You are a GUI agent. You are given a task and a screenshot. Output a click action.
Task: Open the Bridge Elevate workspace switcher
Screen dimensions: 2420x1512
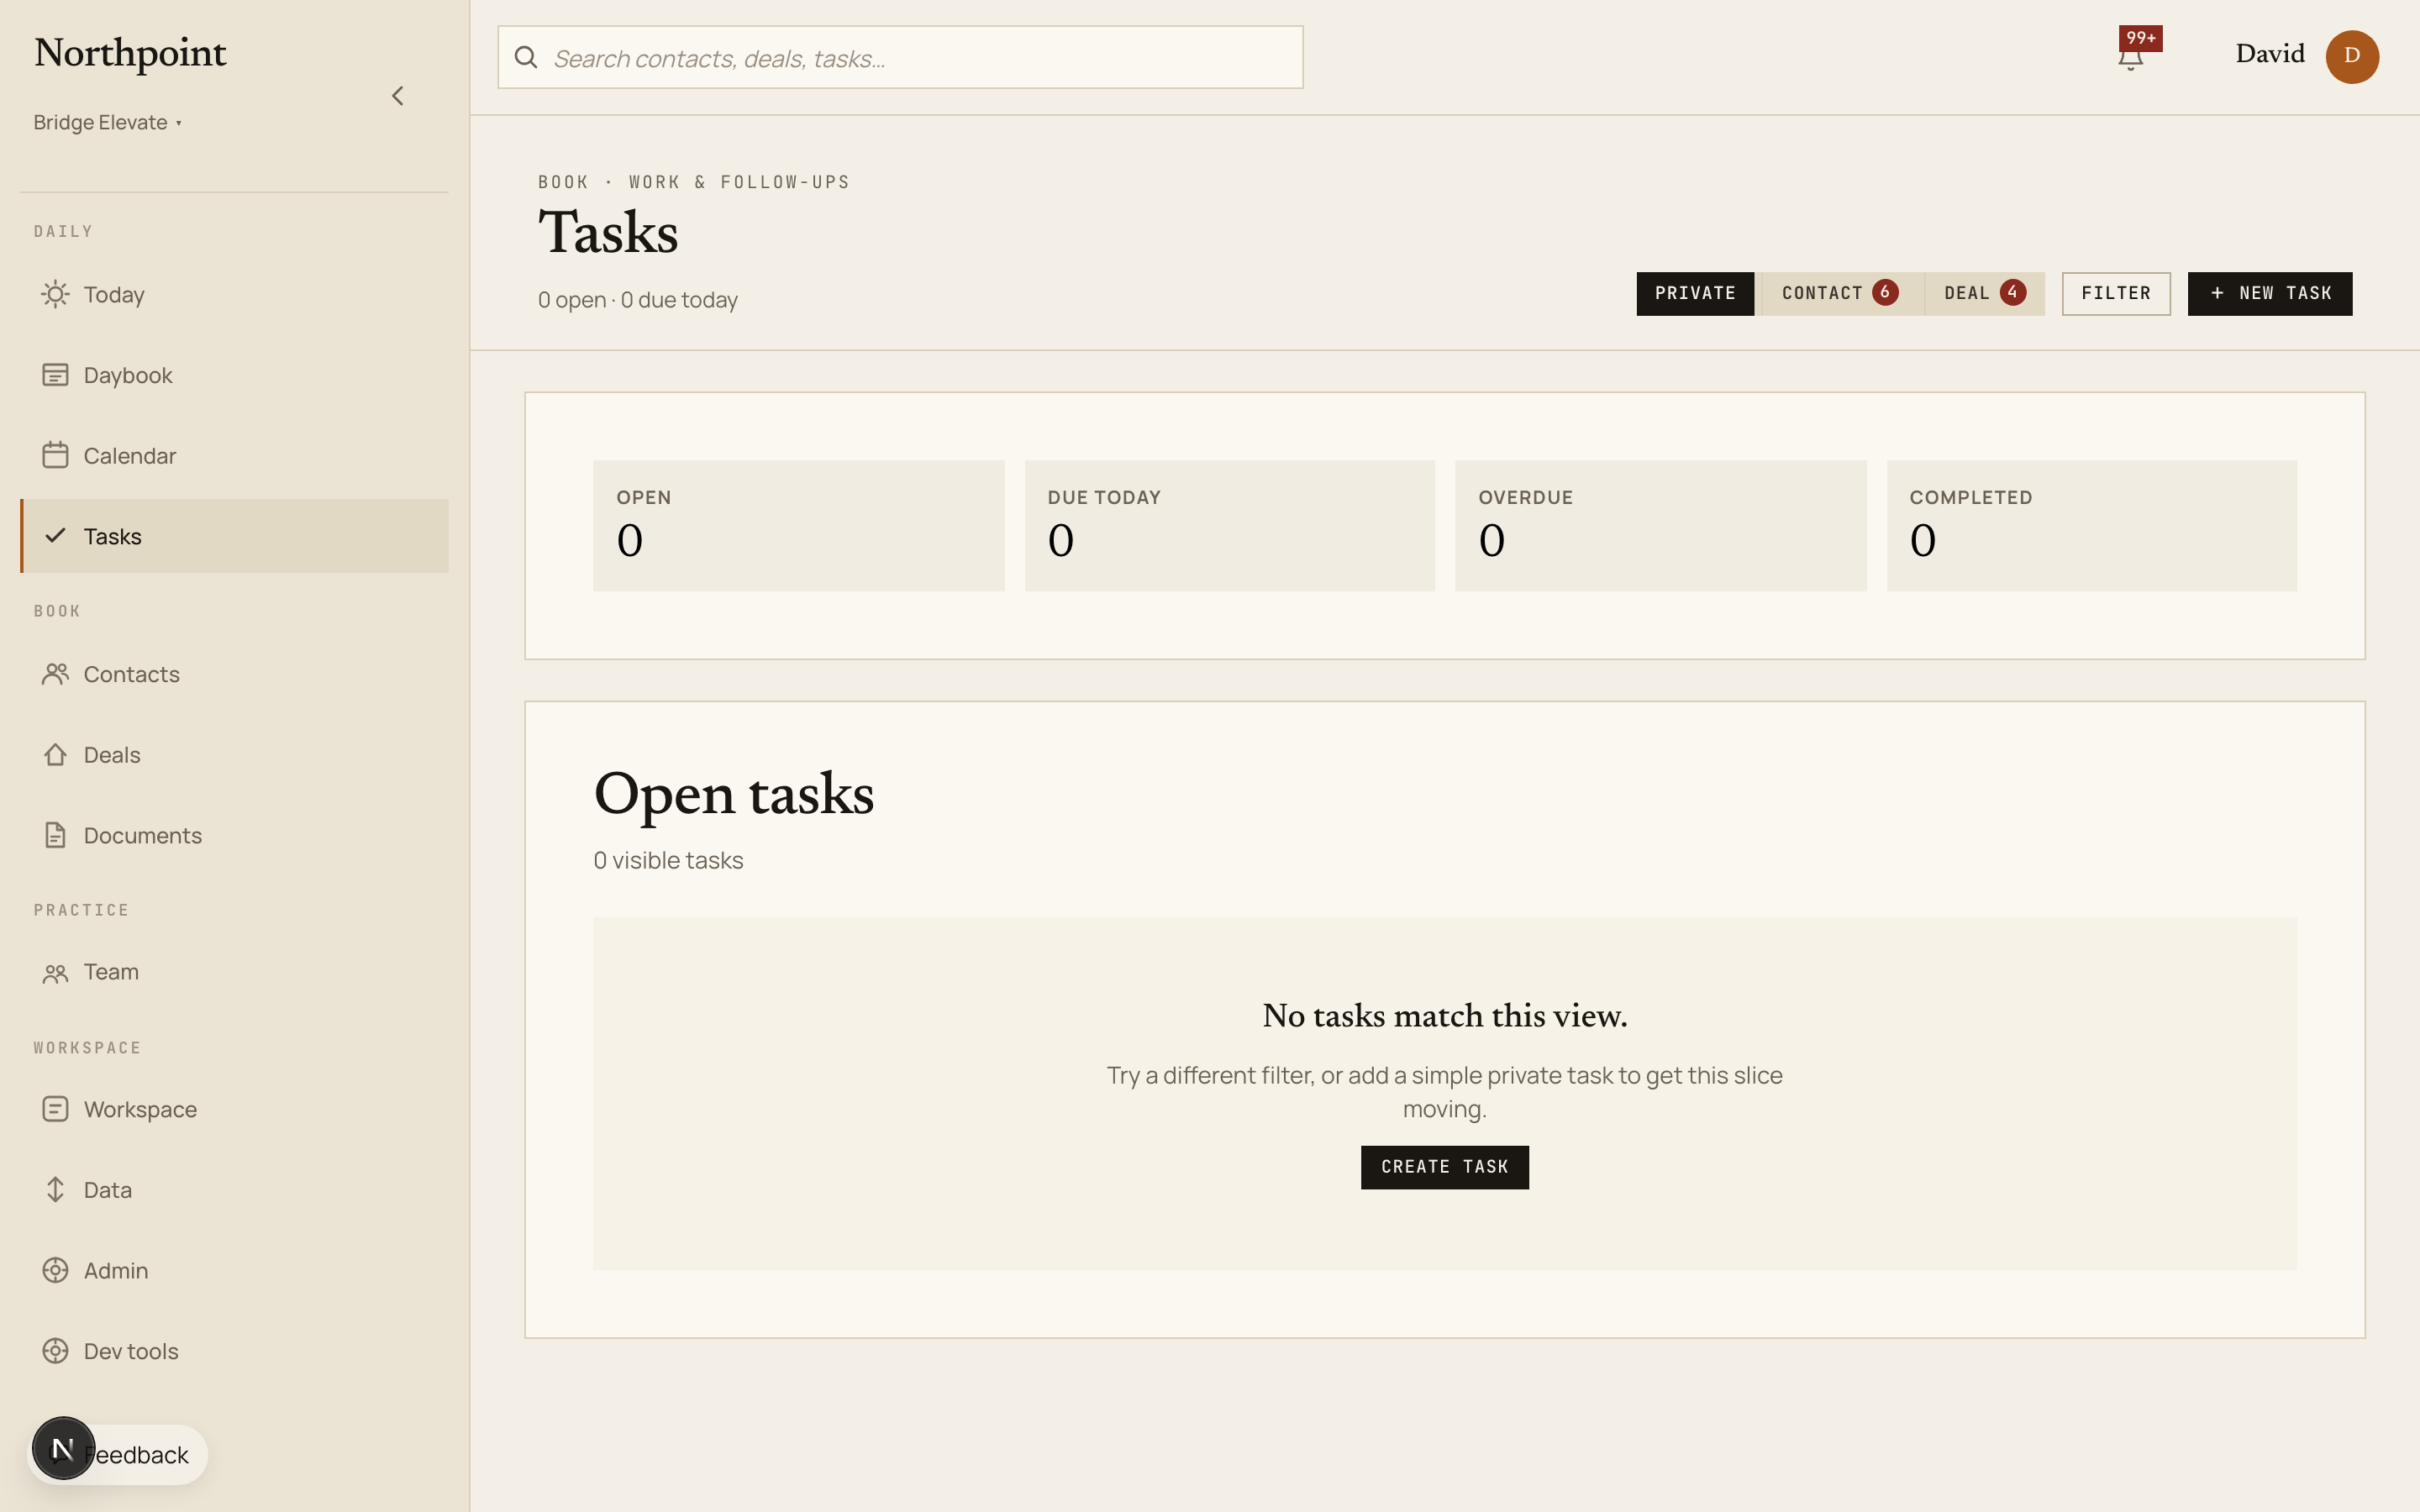click(x=108, y=123)
